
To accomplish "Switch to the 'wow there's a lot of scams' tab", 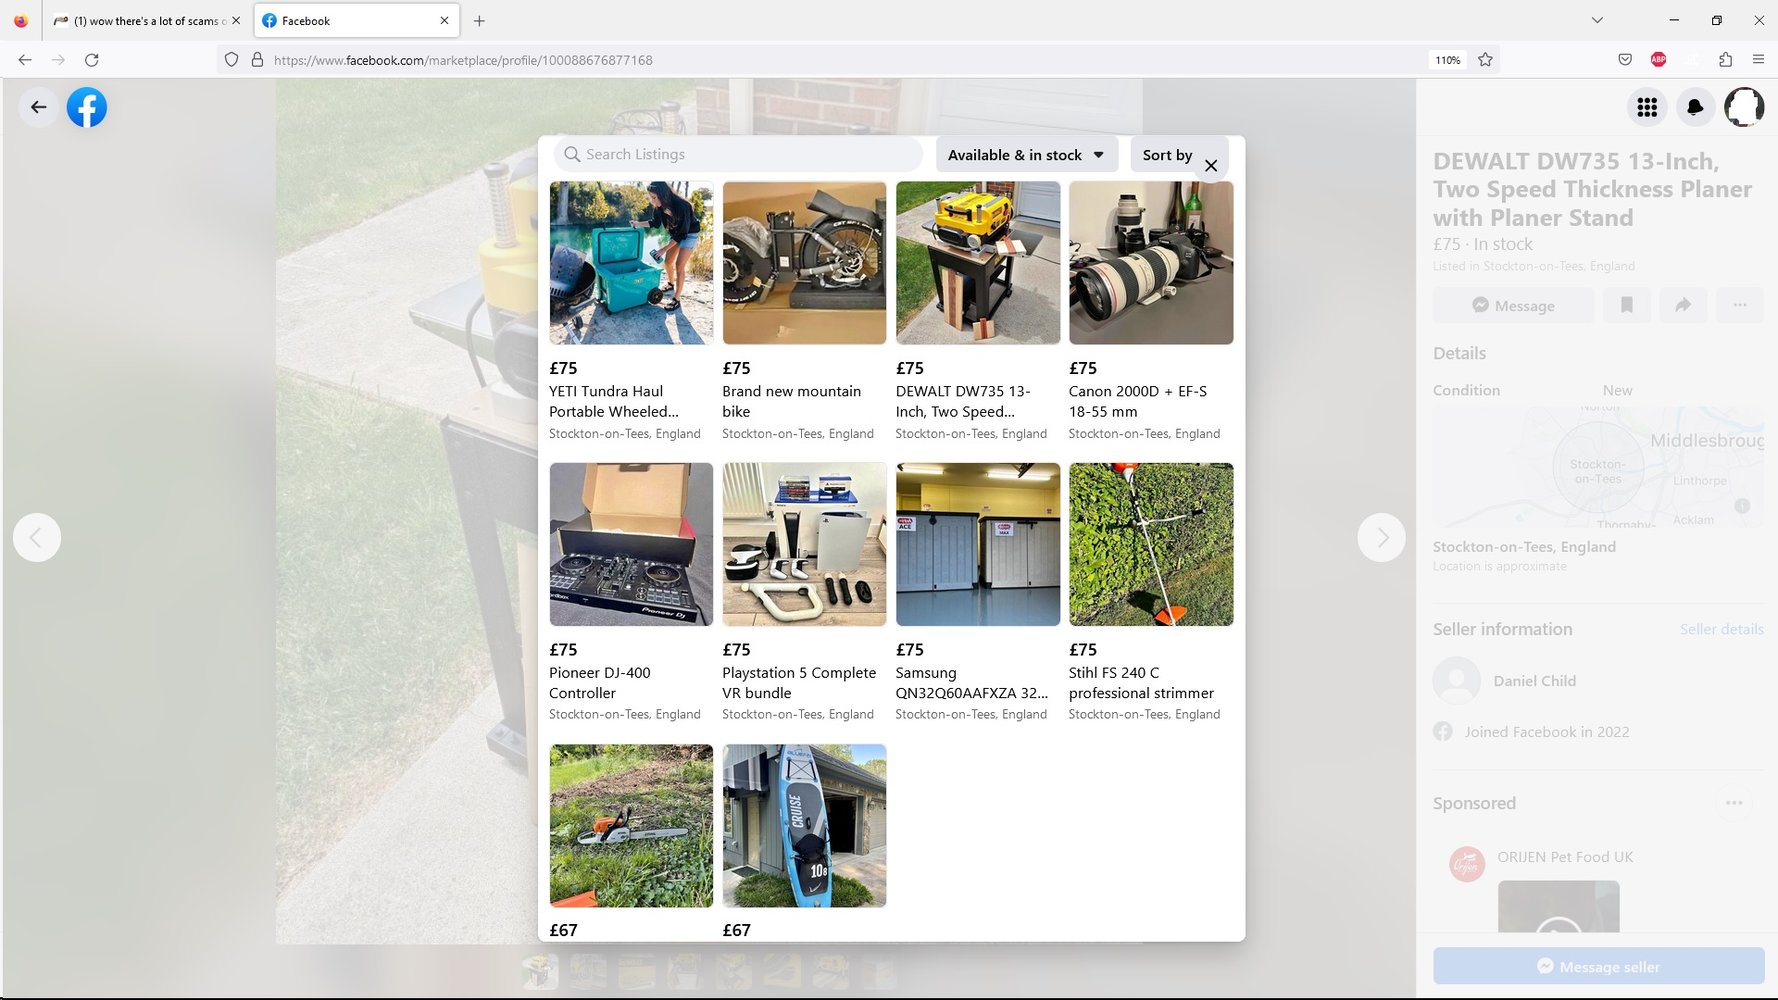I will [x=146, y=21].
